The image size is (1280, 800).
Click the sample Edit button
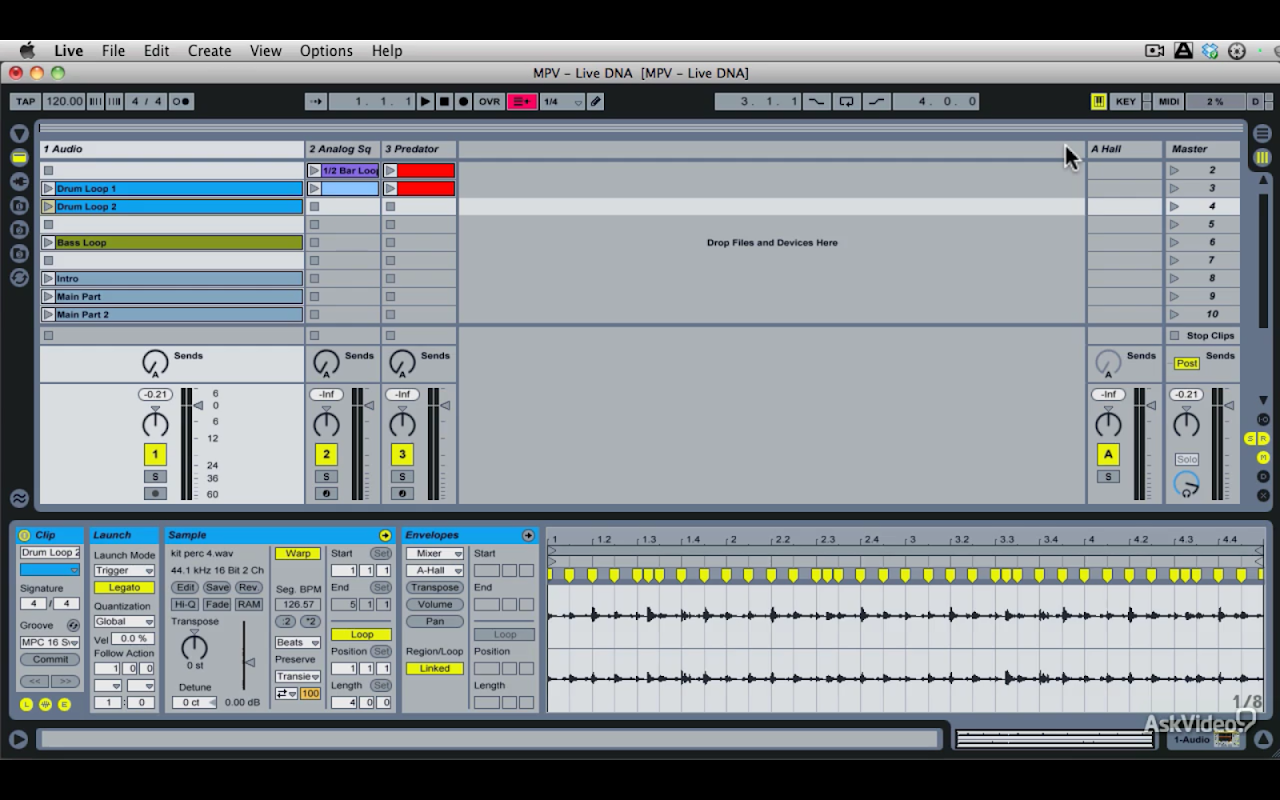coord(184,587)
